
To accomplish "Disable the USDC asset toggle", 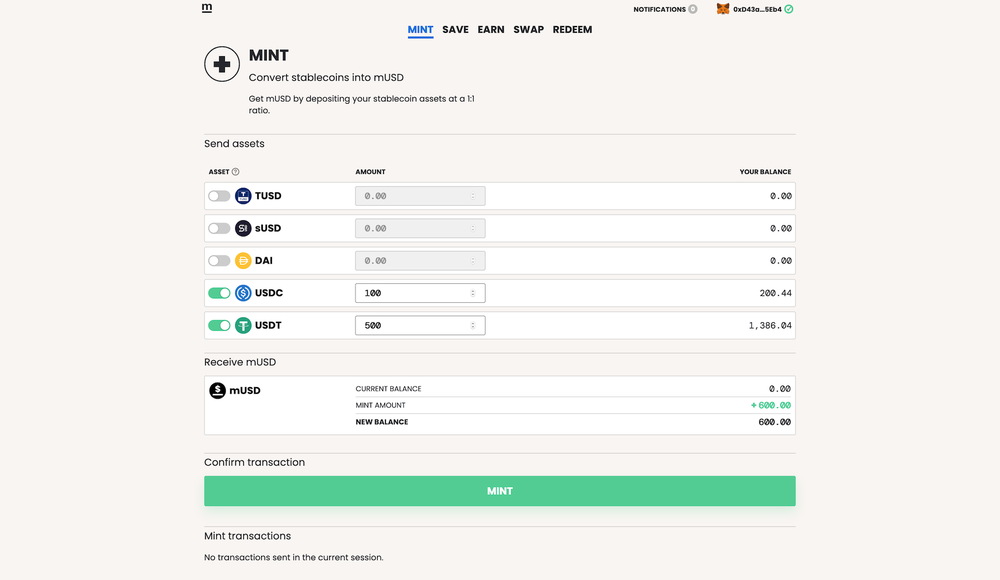I will [x=219, y=293].
